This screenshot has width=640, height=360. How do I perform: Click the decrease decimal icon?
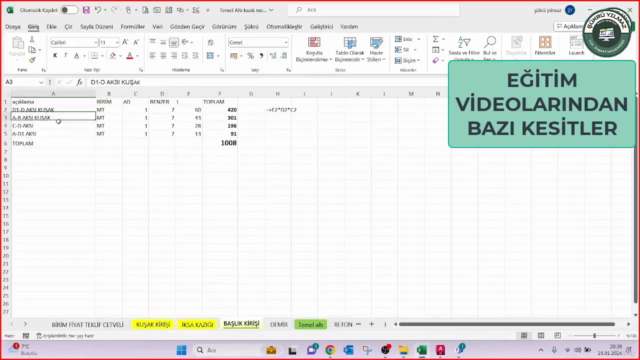pyautogui.click(x=284, y=56)
